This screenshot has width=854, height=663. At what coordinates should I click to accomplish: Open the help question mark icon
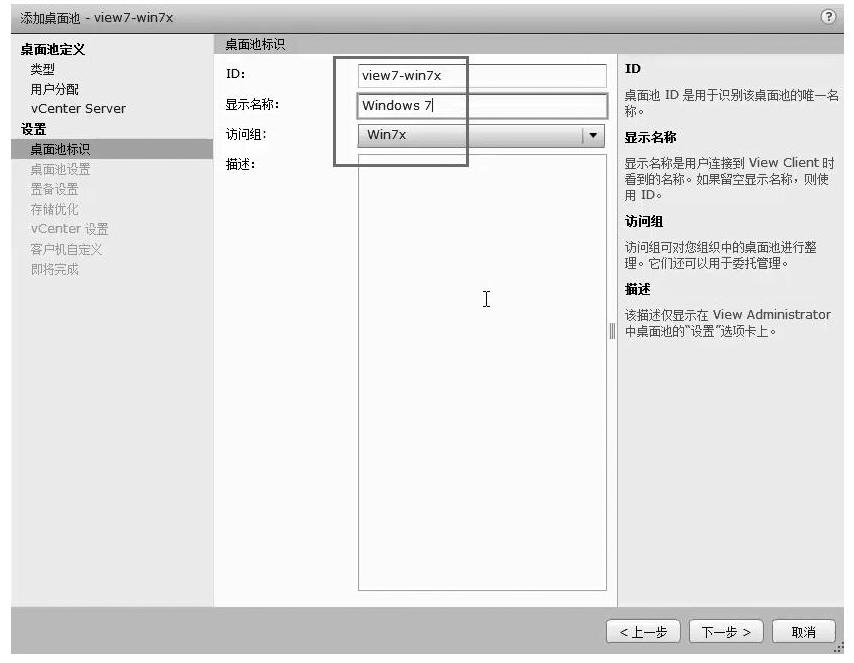coord(828,17)
